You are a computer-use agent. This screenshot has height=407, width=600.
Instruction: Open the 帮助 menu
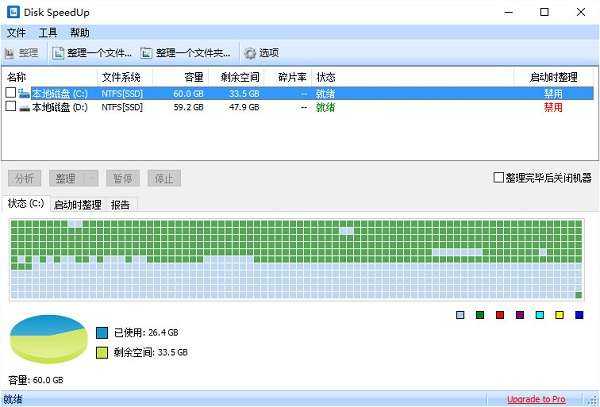80,33
